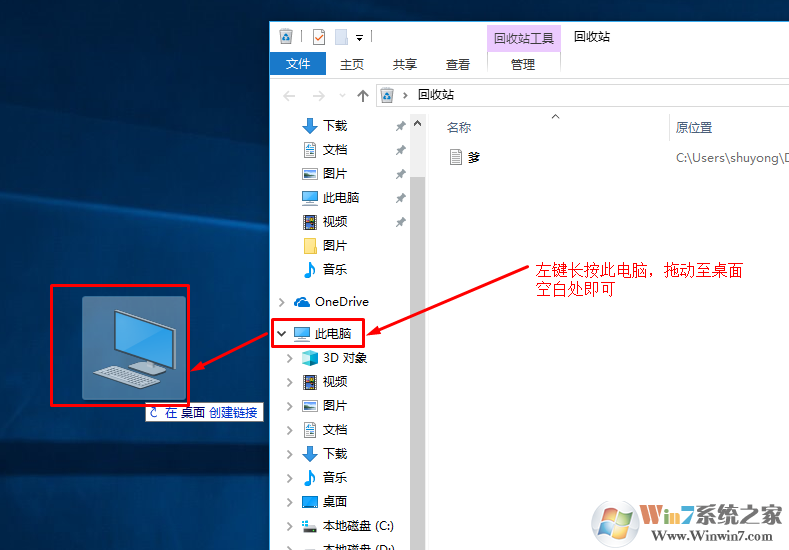This screenshot has width=789, height=550.
Task: Click the pin icon next to 文档
Action: pyautogui.click(x=401, y=150)
